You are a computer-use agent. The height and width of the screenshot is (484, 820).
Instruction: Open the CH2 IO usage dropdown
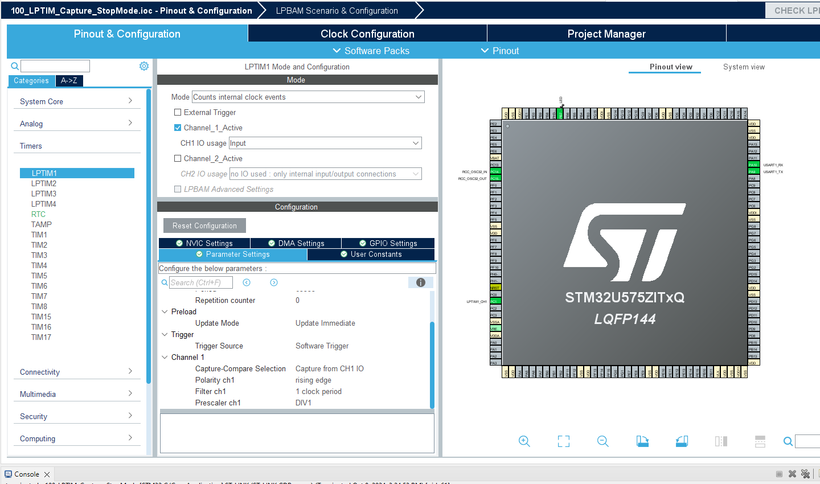coord(325,174)
